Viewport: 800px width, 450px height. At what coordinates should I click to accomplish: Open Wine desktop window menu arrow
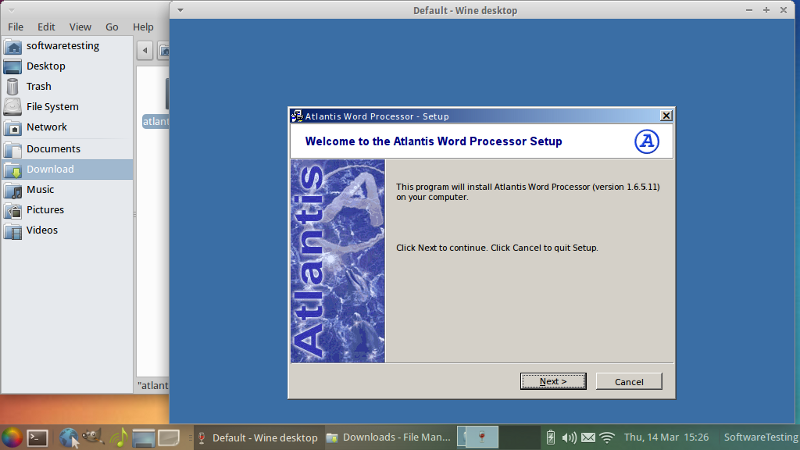(x=180, y=10)
